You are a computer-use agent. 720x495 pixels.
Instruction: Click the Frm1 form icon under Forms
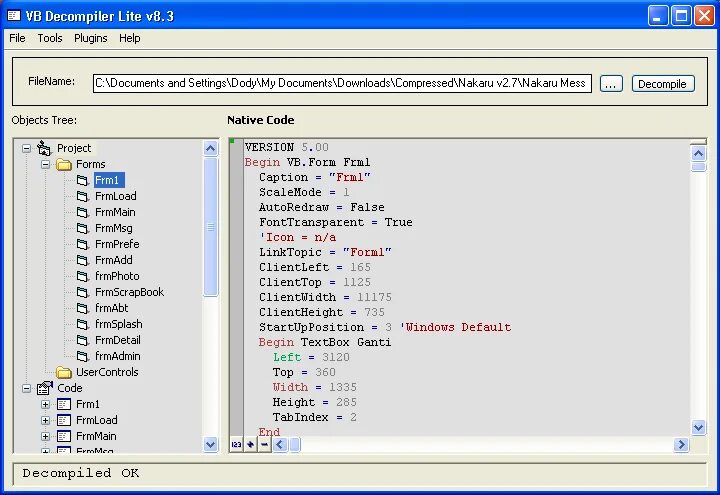pyautogui.click(x=83, y=180)
